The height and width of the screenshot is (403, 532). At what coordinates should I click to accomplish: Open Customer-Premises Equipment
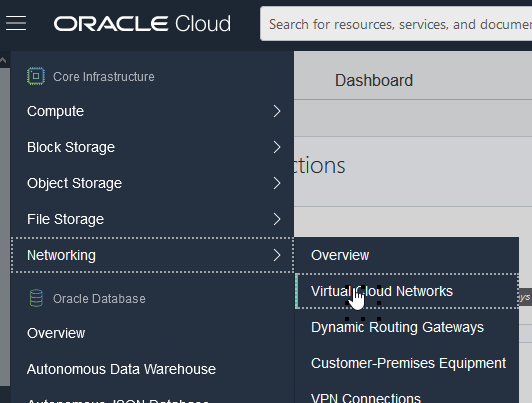click(408, 363)
